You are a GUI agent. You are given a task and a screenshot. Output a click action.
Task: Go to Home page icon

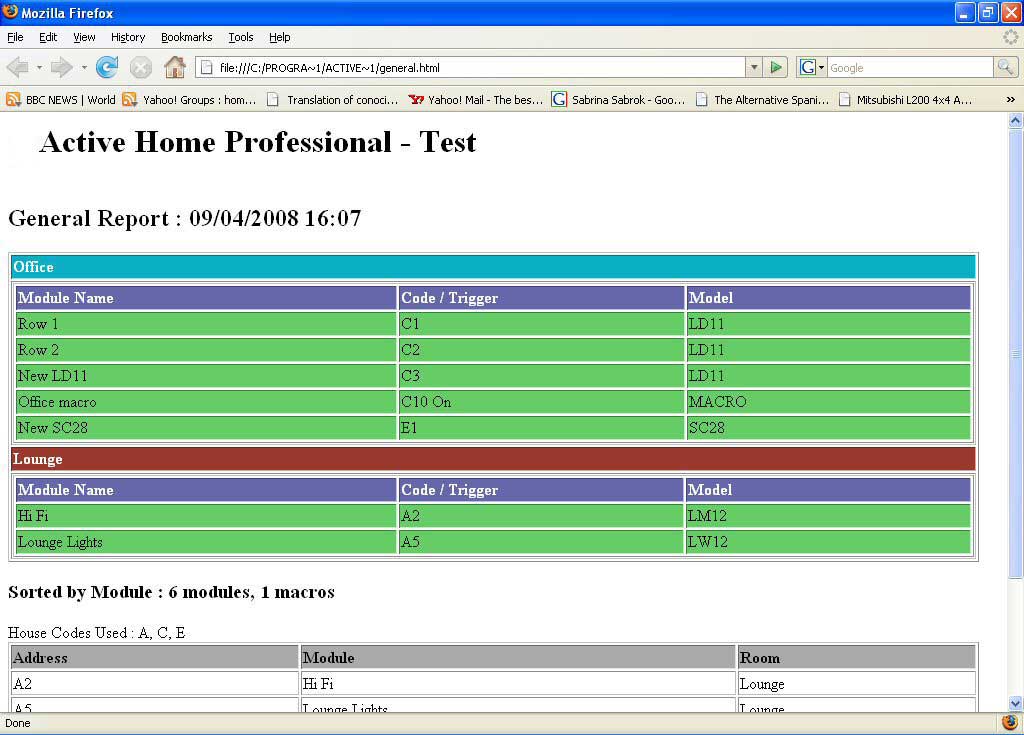[x=175, y=68]
